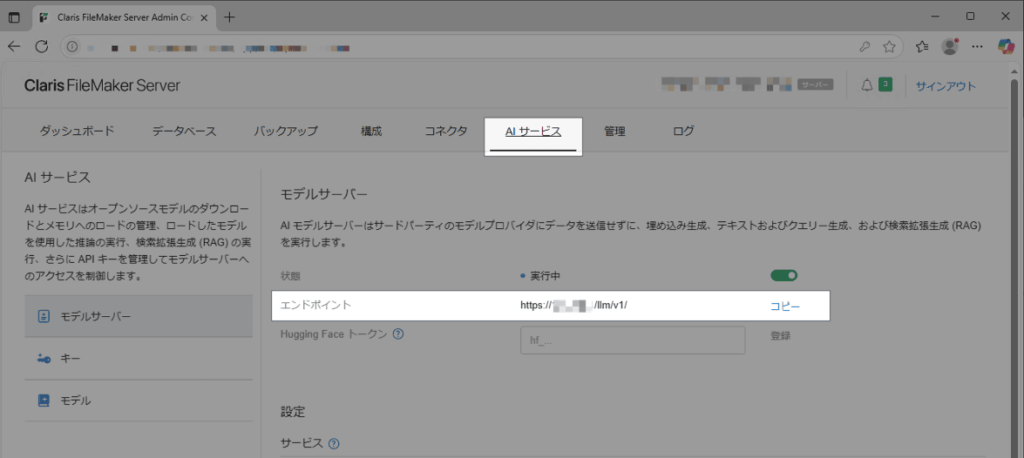
Task: Open the favorites list icon
Action: 922,47
